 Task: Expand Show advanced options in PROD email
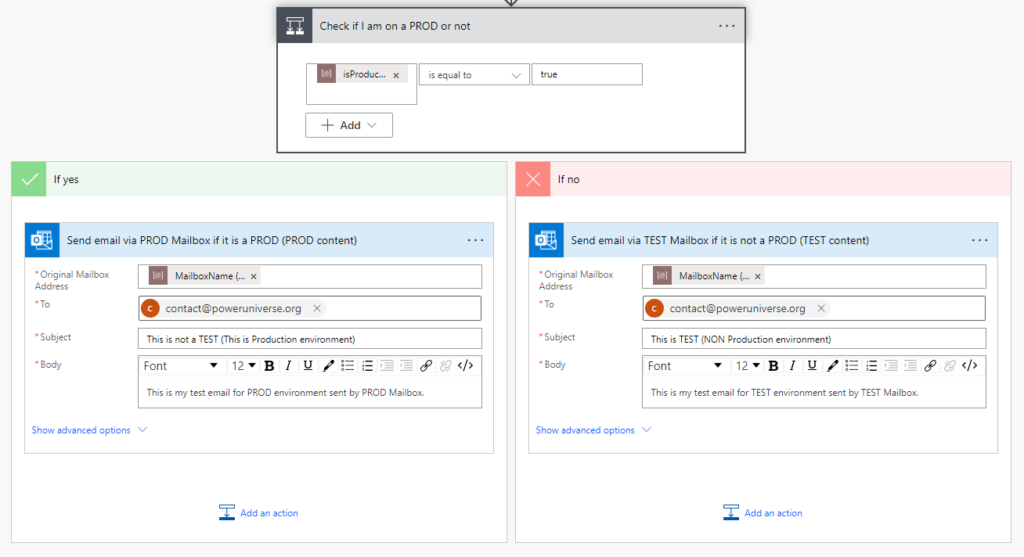[x=89, y=430]
